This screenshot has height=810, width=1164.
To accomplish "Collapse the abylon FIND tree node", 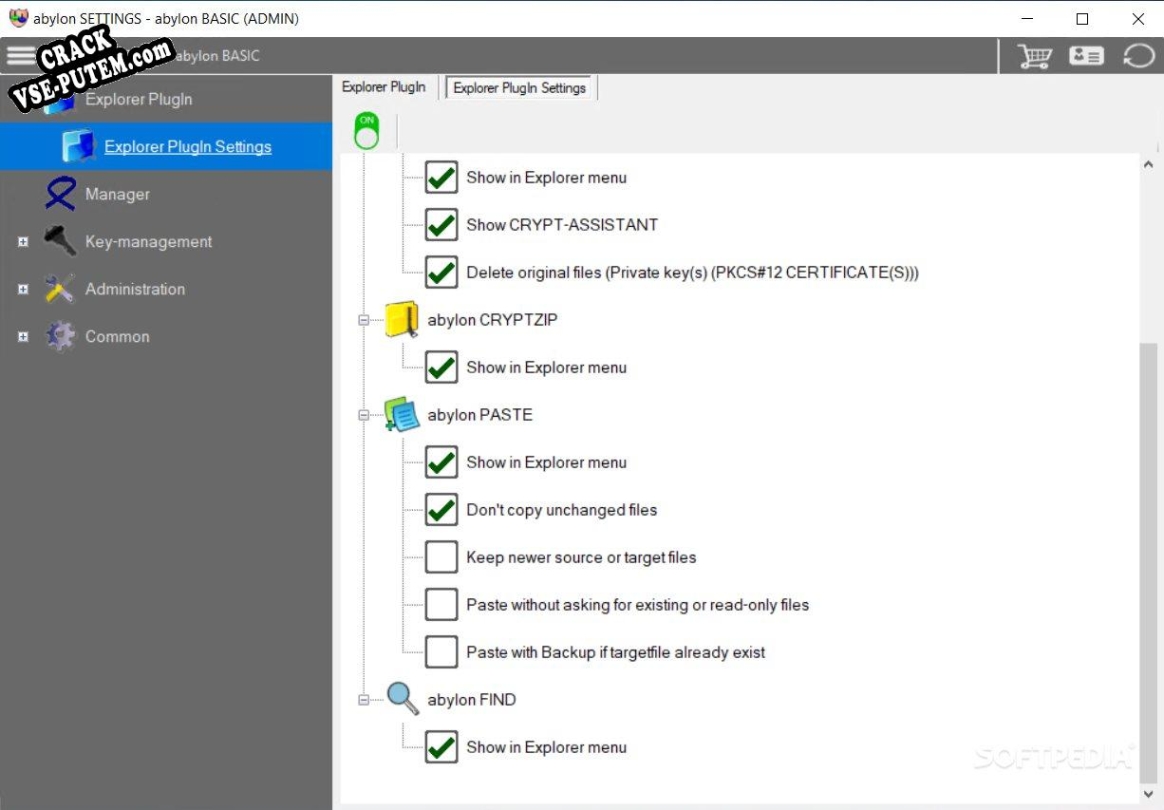I will (x=364, y=699).
